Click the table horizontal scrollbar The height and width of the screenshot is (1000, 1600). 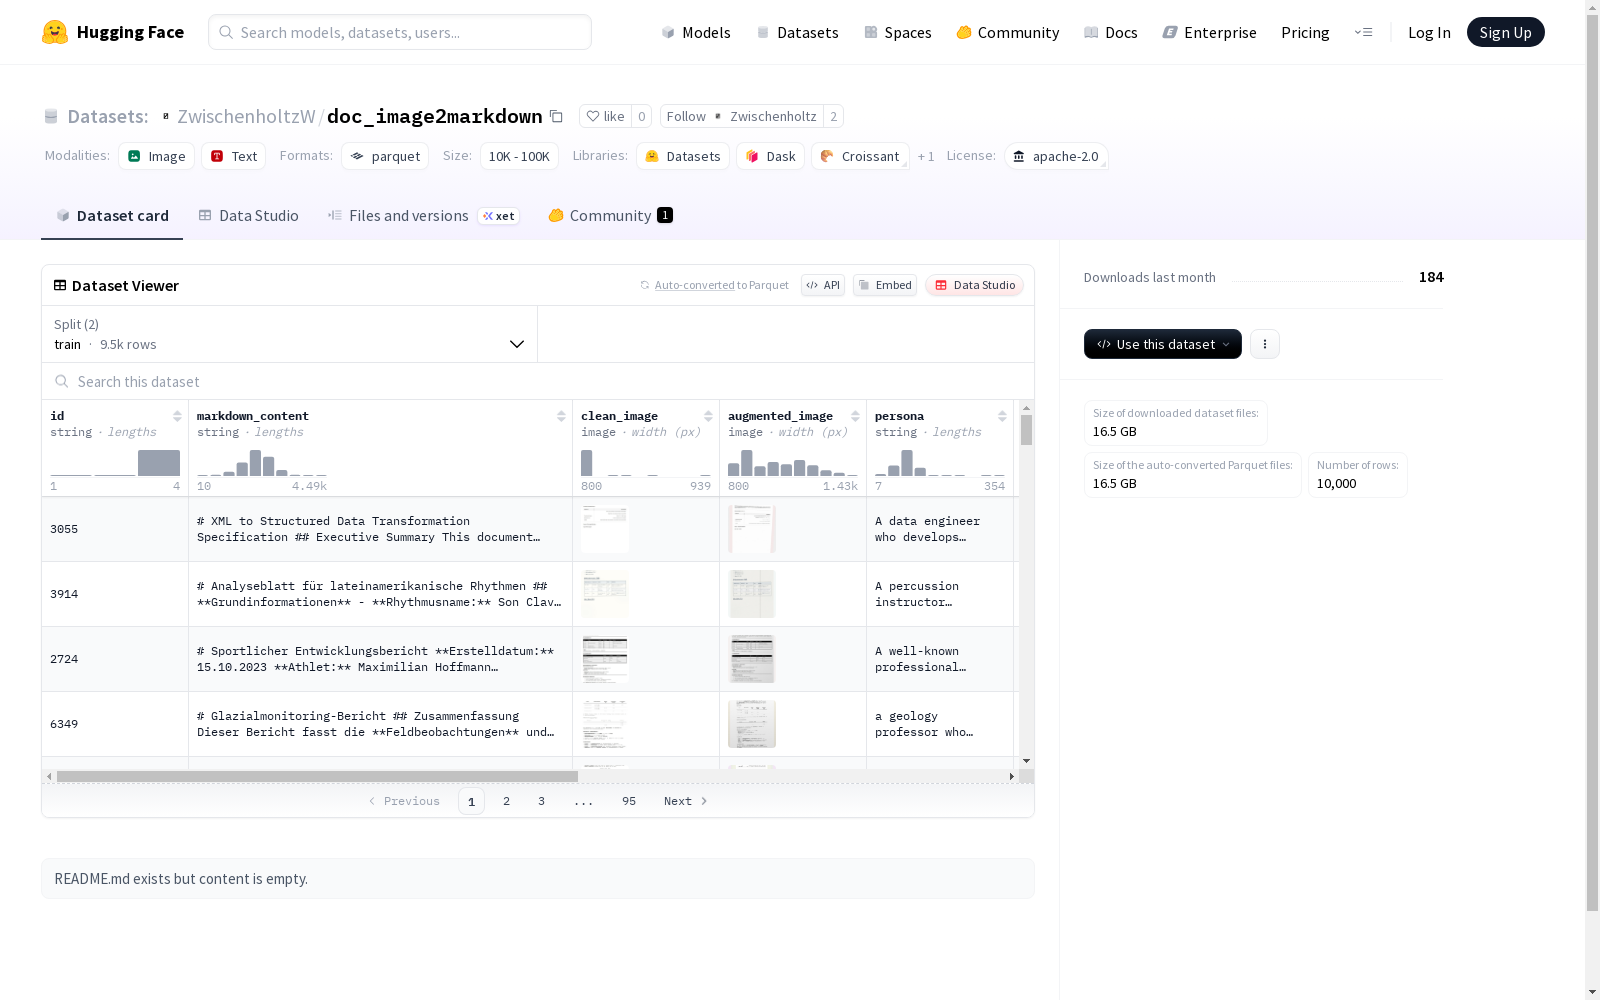point(317,776)
